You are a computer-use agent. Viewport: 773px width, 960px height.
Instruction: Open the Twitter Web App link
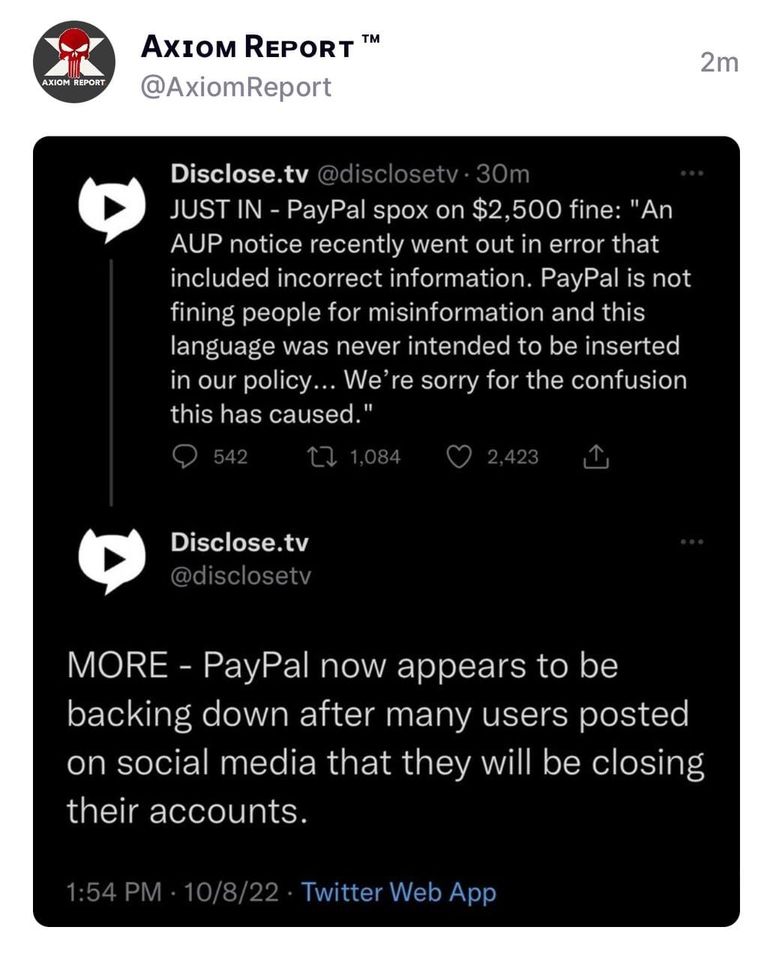[x=398, y=892]
